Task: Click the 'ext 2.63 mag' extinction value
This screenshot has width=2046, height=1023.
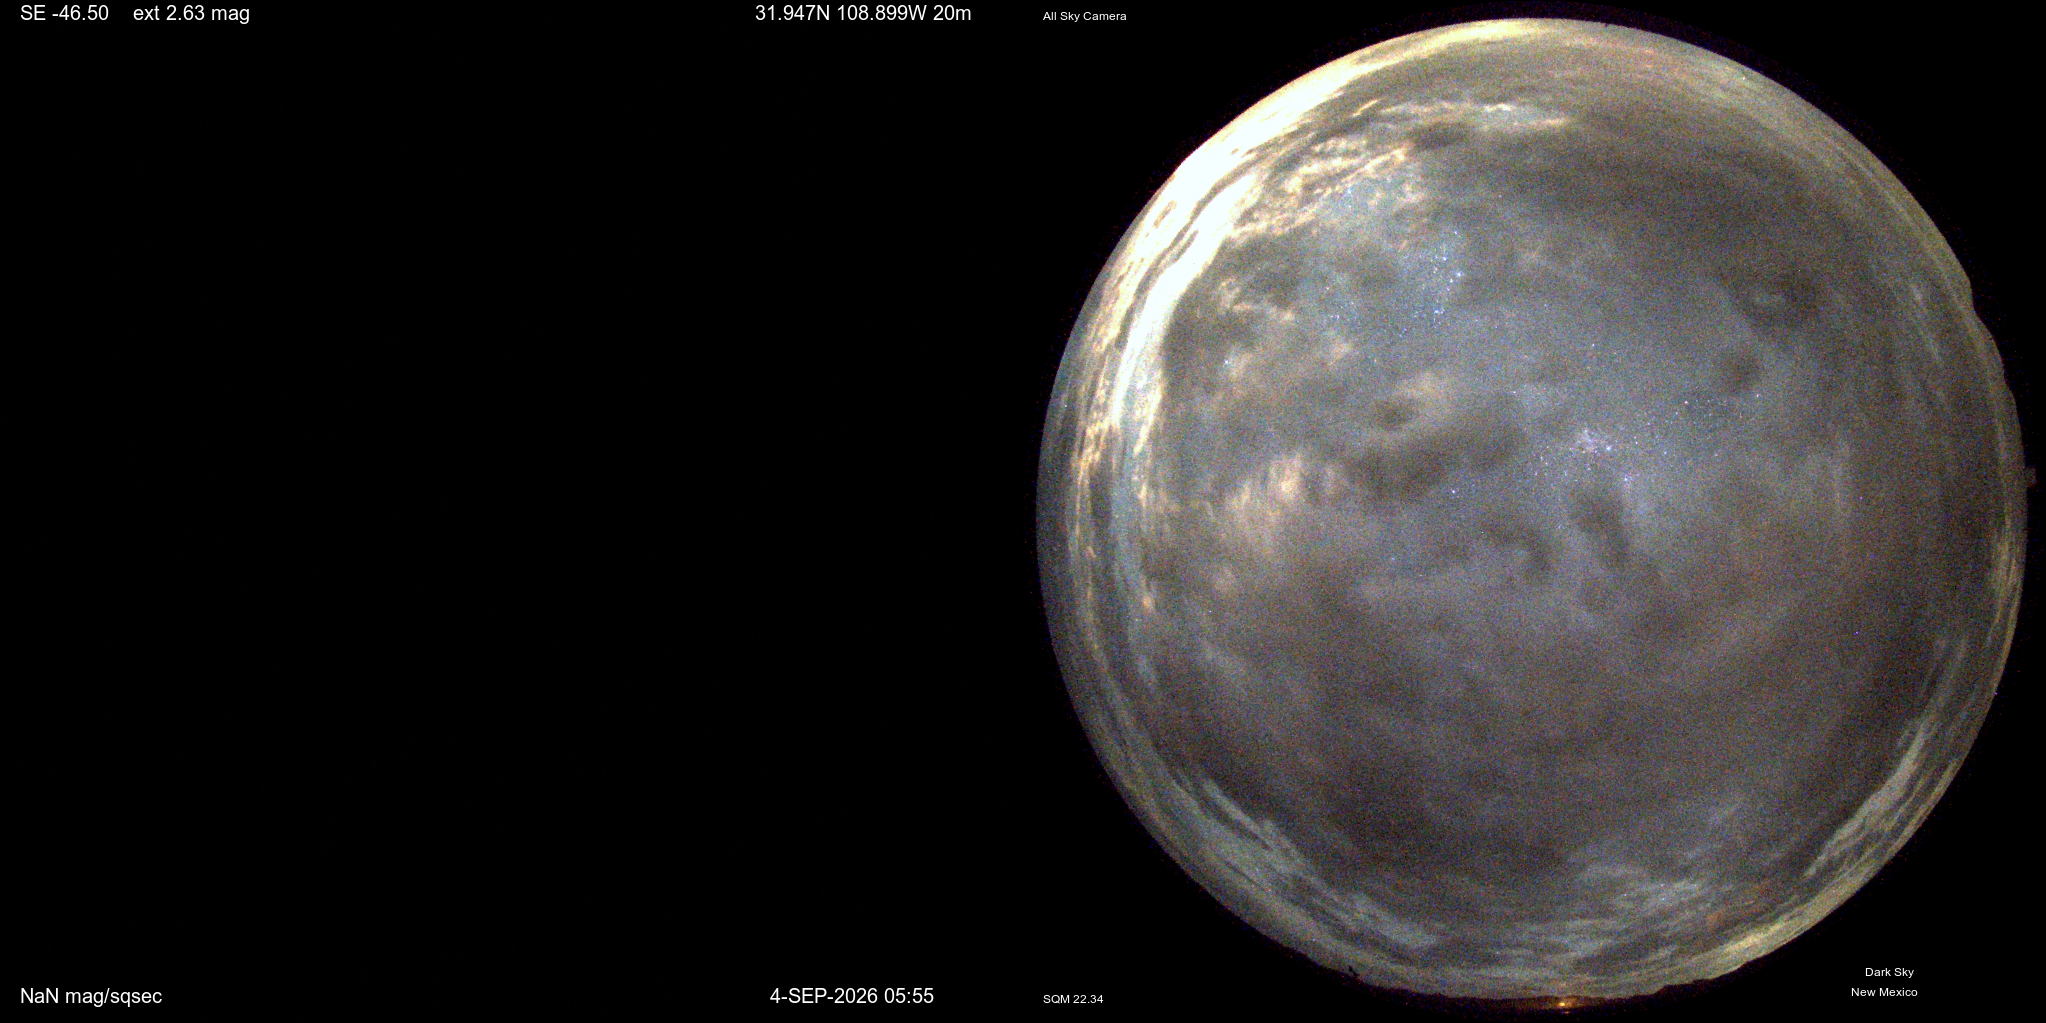Action: [191, 14]
